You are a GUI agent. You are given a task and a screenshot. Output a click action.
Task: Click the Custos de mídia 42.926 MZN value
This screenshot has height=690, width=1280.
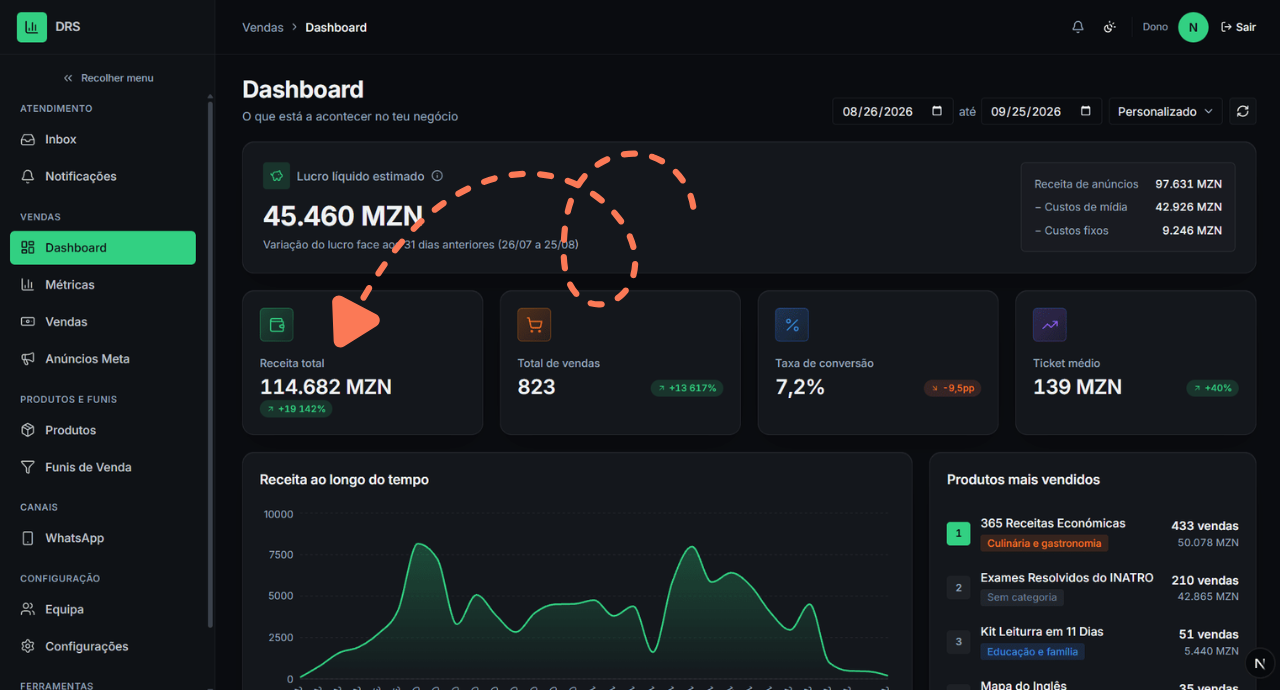click(x=1188, y=207)
